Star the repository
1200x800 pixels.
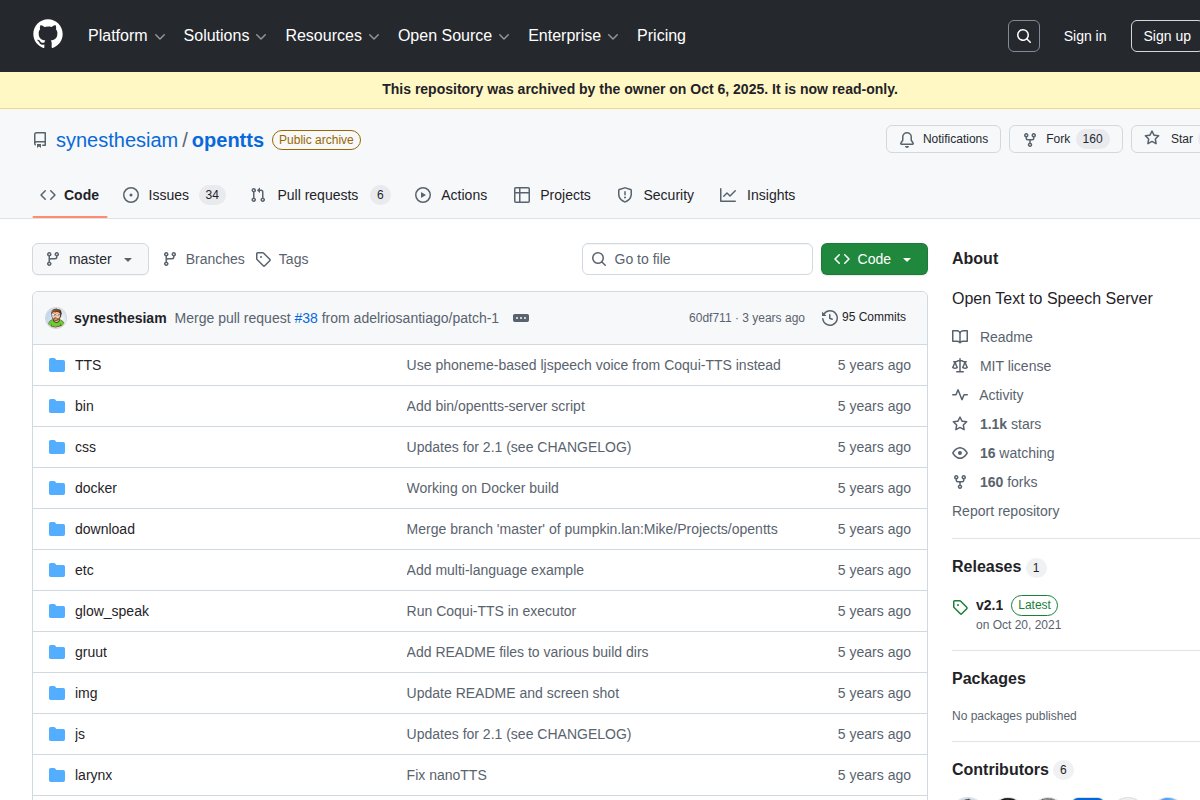[x=1168, y=139]
